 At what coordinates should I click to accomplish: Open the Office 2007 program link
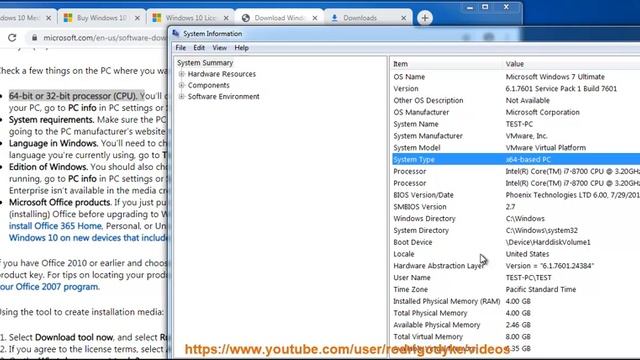[x=49, y=287]
